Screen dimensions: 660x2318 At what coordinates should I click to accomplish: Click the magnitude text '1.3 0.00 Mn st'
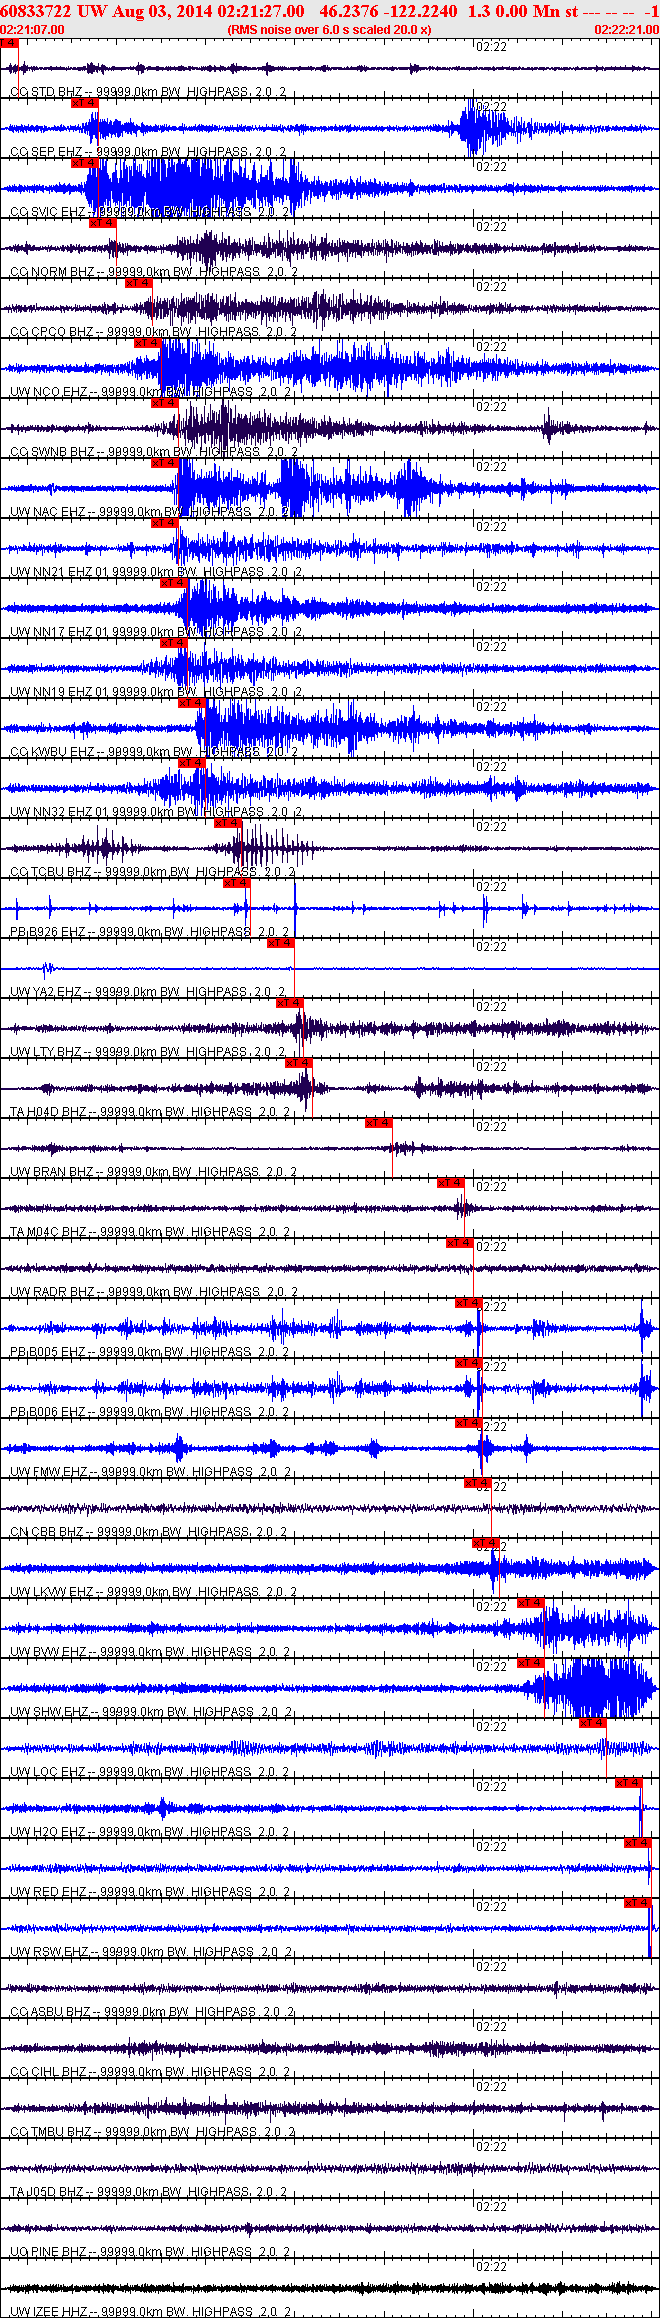(523, 11)
